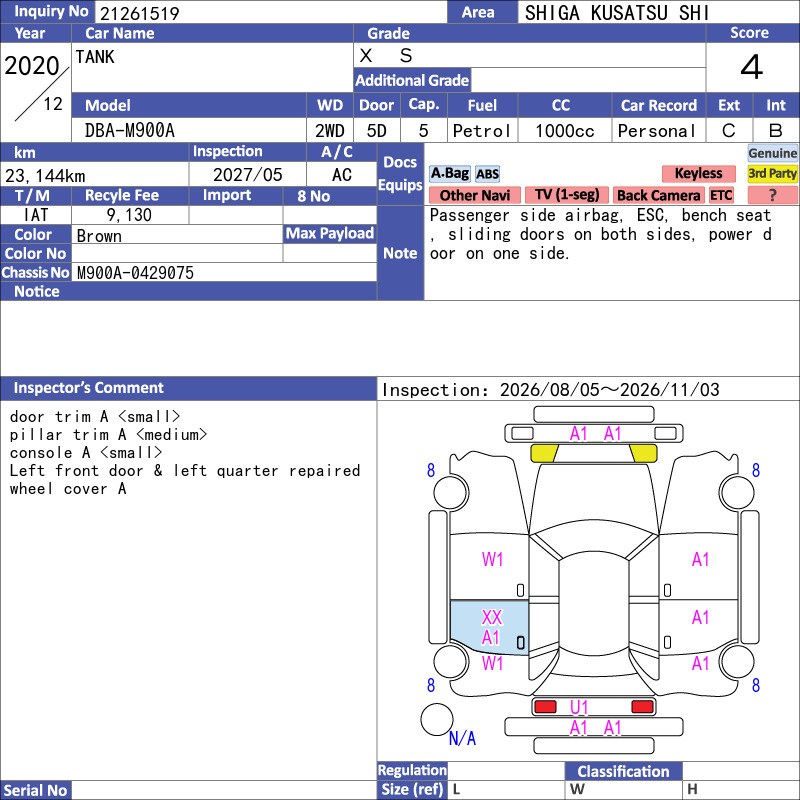Viewport: 800px width, 800px height.
Task: Click the blue shaded left front door panel
Action: [489, 627]
